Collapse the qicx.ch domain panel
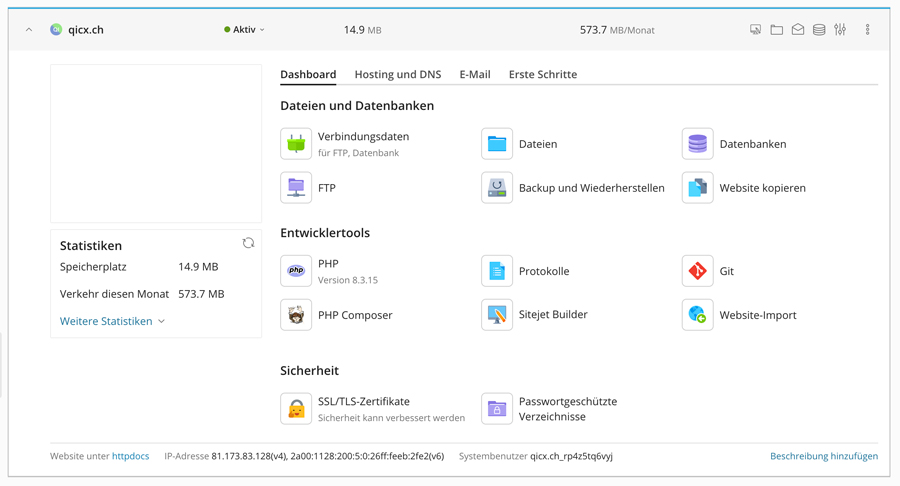The image size is (900, 486). tap(29, 30)
